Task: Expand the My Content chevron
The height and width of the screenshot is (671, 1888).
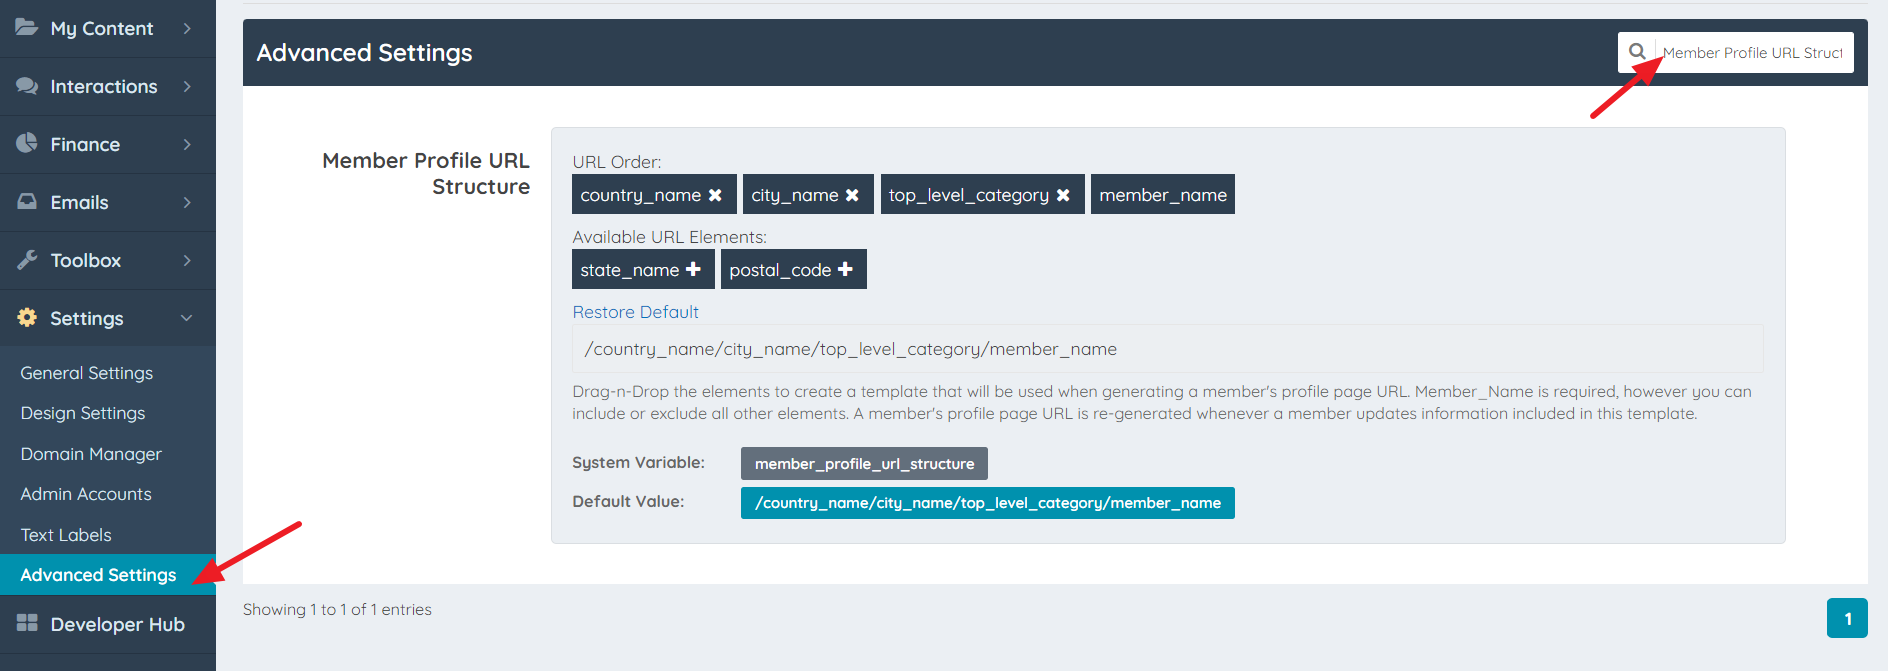Action: (187, 28)
